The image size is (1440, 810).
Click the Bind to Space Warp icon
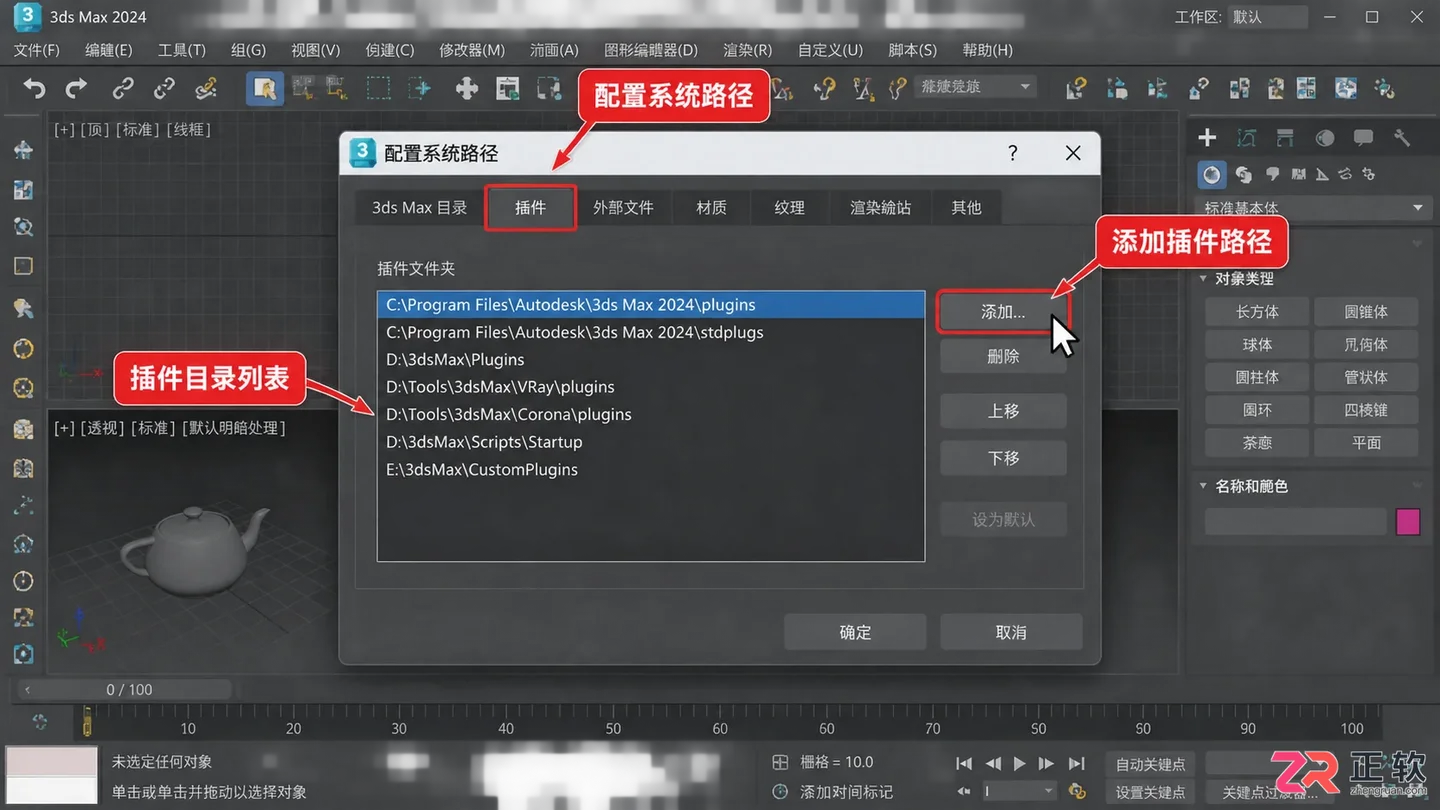(x=206, y=89)
